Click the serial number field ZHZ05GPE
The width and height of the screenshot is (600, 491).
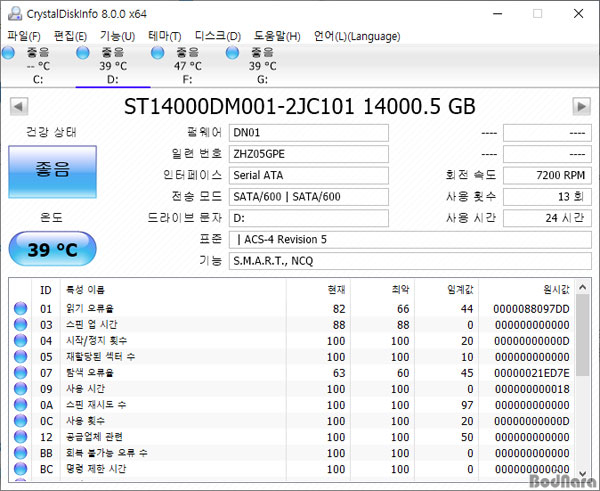(x=309, y=154)
